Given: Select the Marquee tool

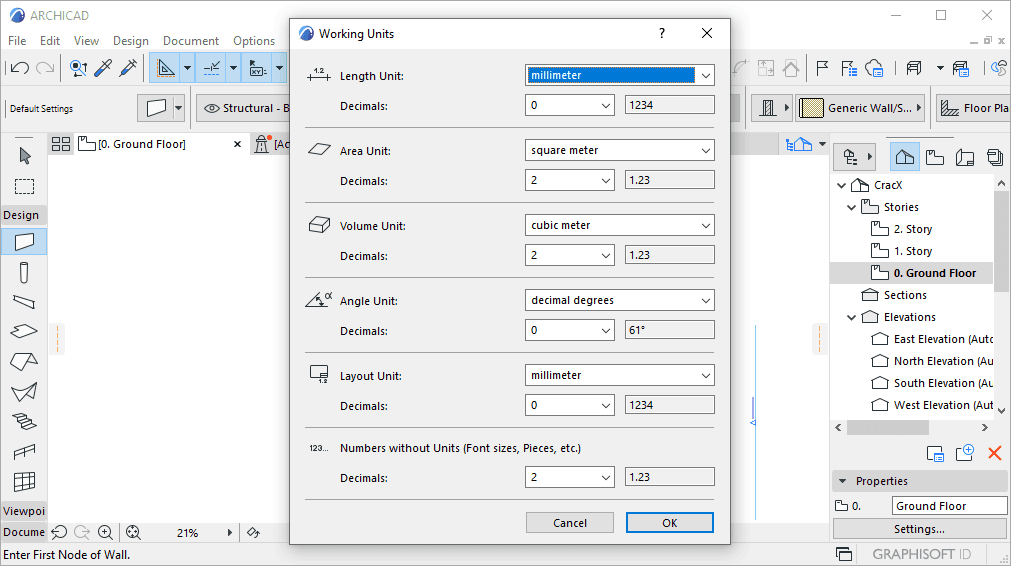Looking at the screenshot, I should pos(25,186).
